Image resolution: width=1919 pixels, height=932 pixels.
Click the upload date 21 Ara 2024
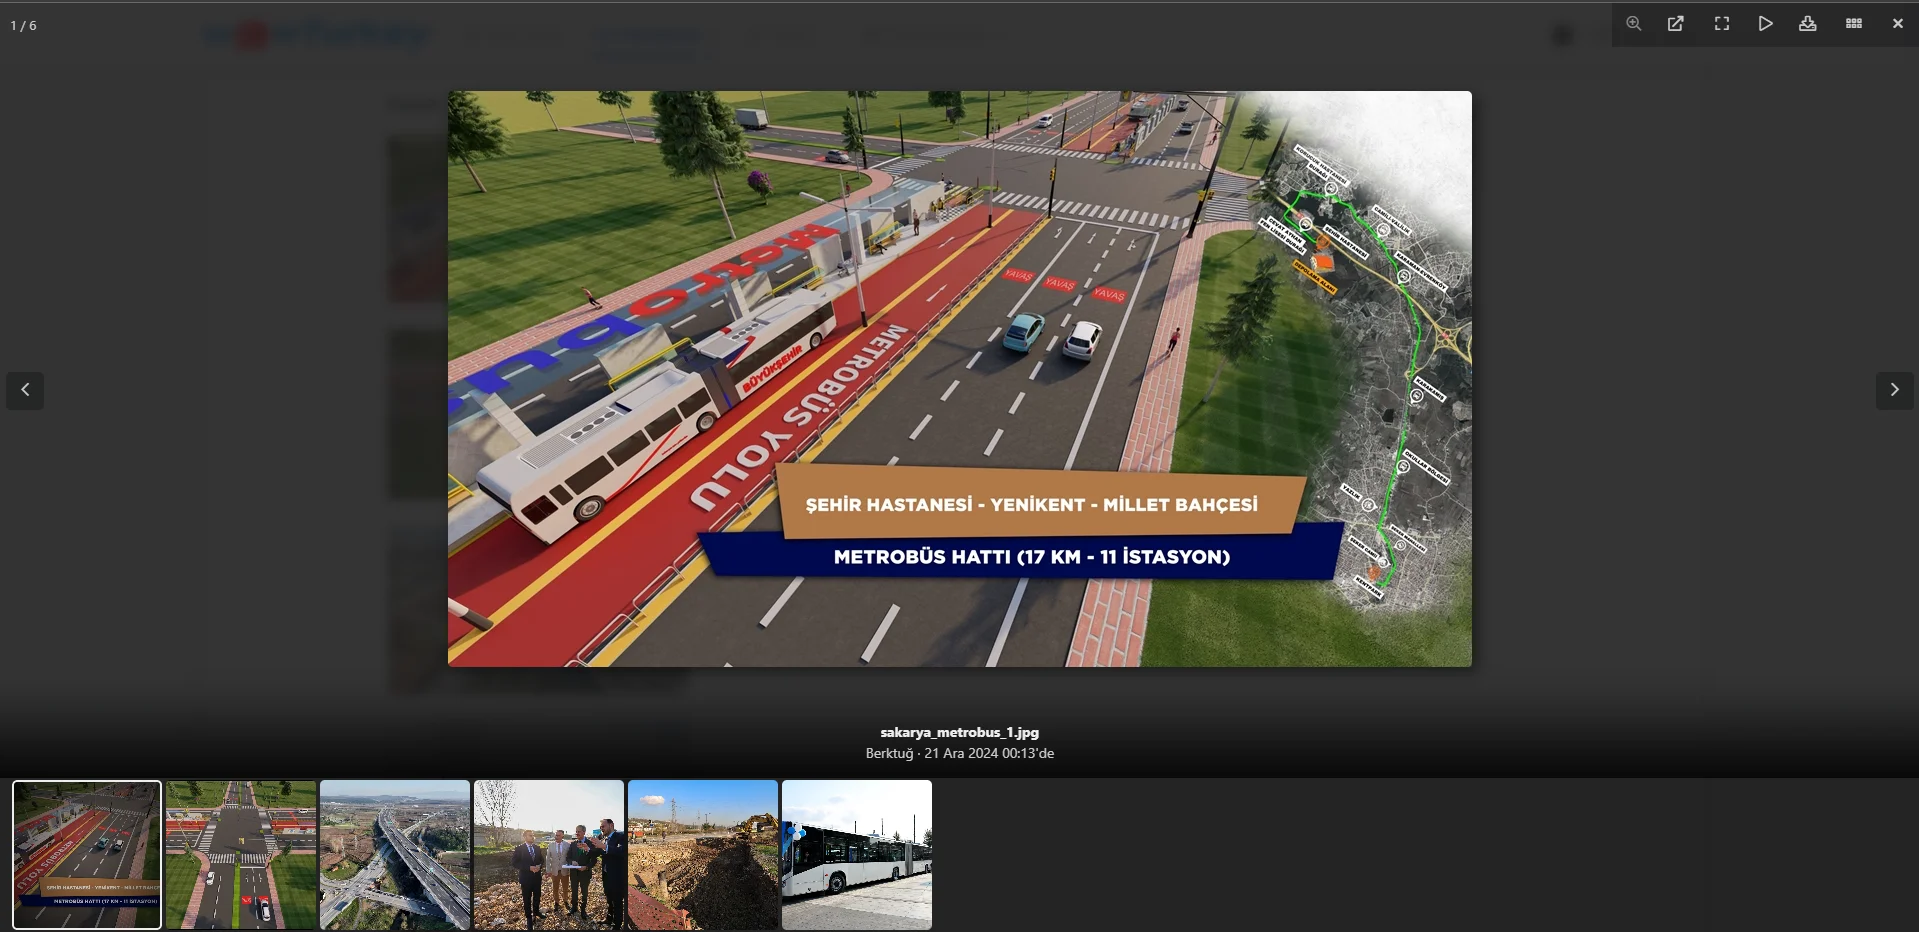coord(960,754)
